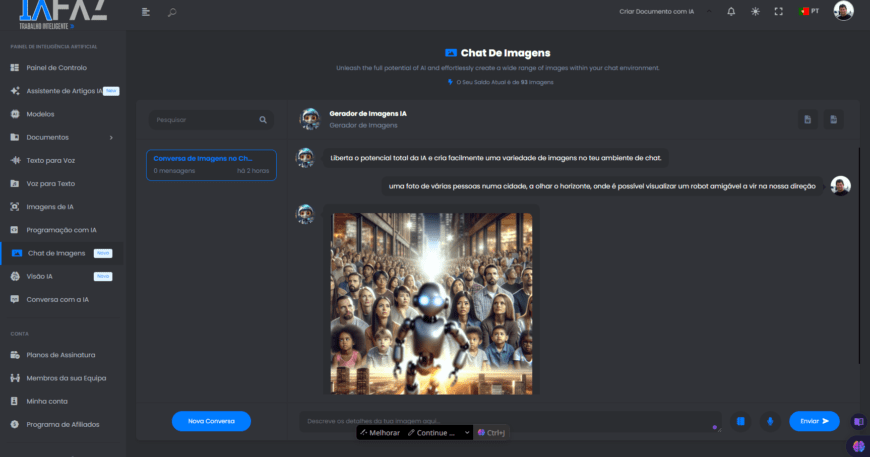
Task: Go to Visão IA in the sidebar
Action: (x=40, y=276)
